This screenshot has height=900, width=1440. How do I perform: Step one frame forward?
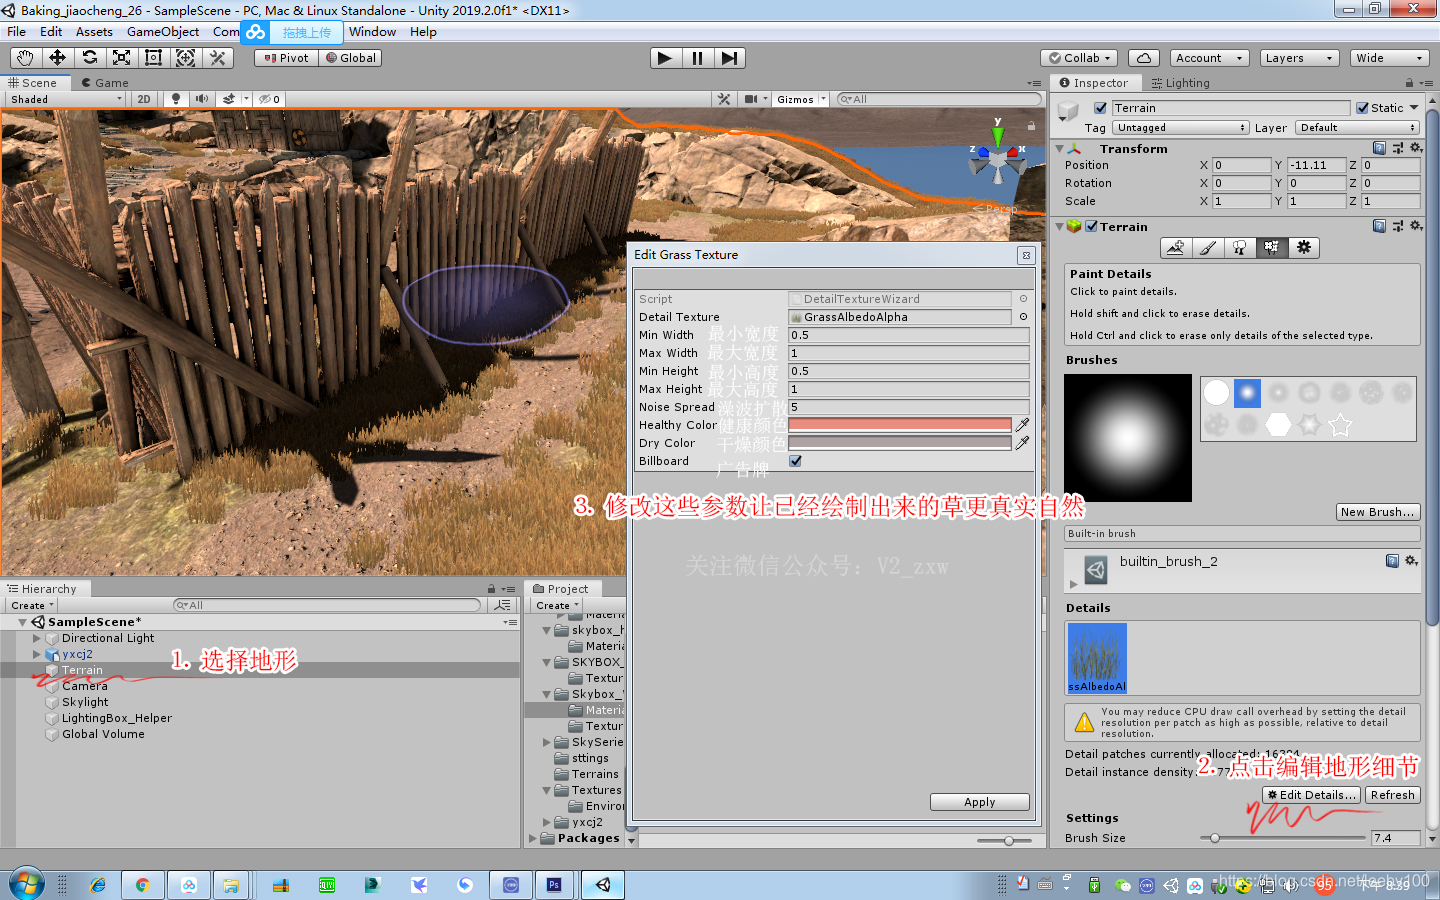tap(729, 58)
